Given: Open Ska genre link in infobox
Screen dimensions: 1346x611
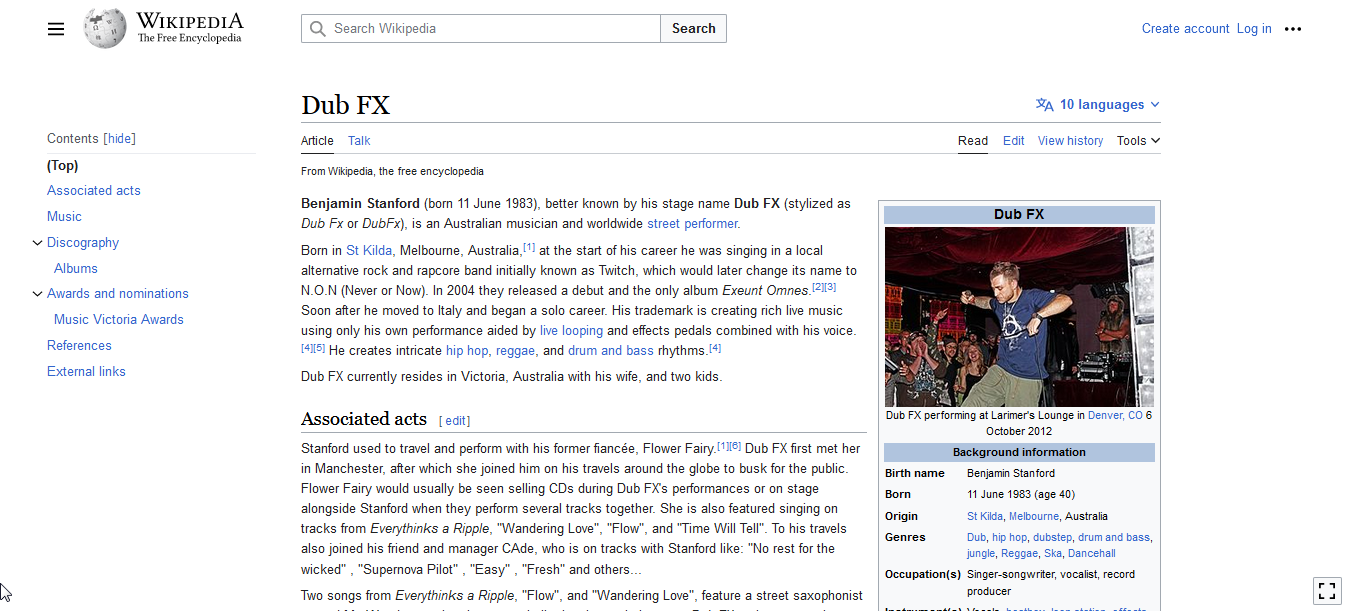Looking at the screenshot, I should [1052, 554].
